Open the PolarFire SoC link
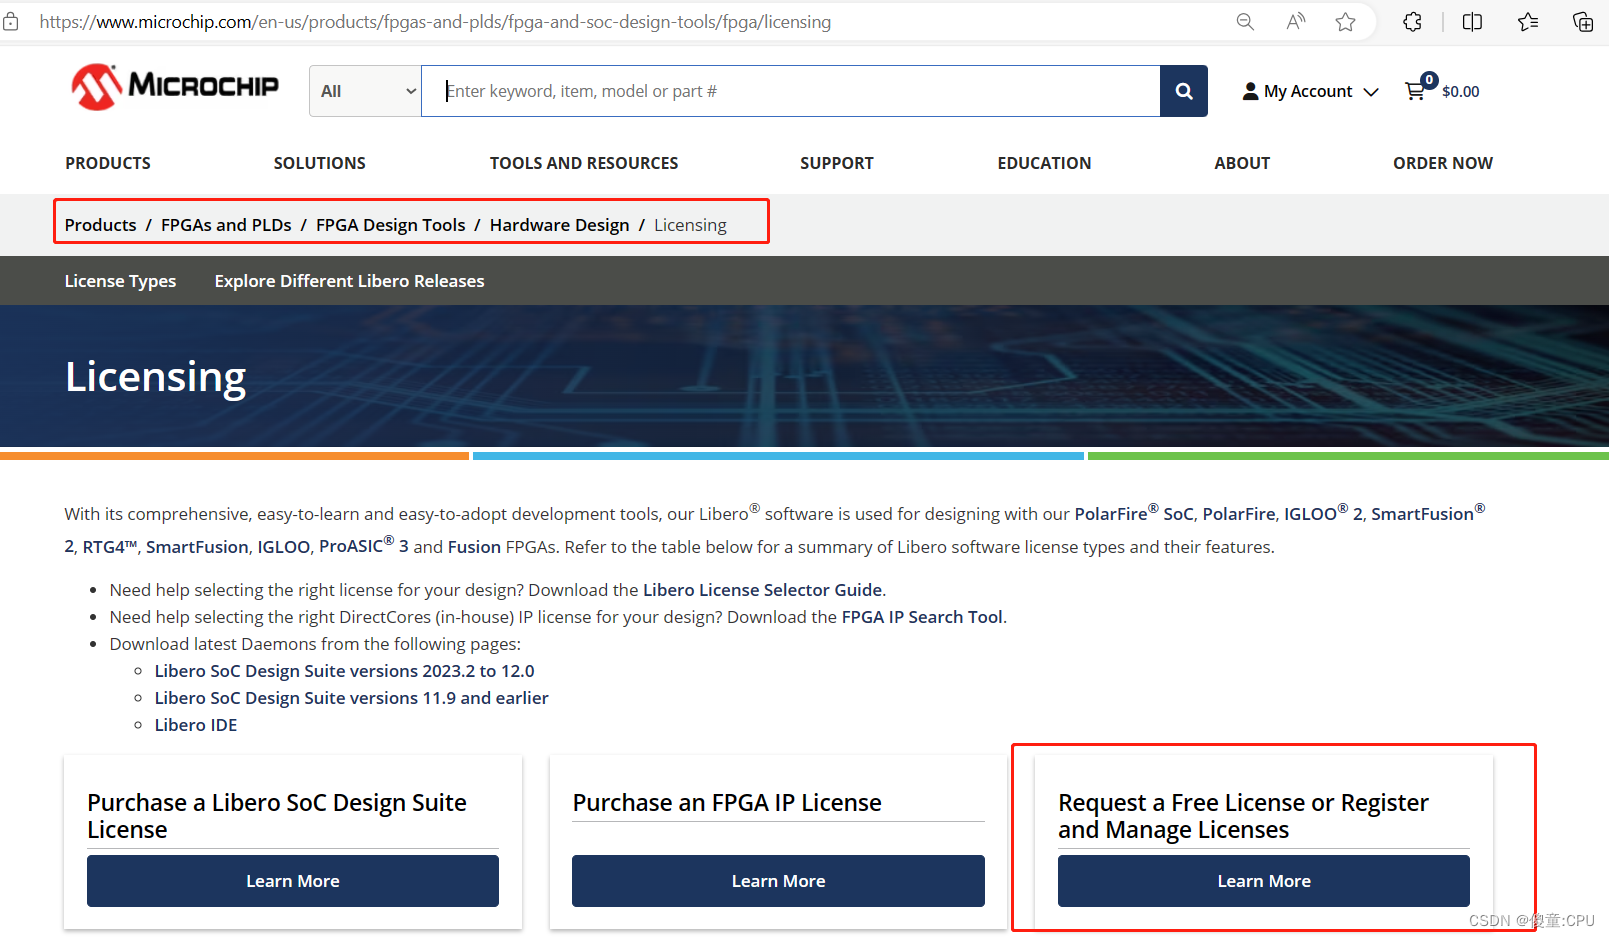The image size is (1609, 938). 1134,513
